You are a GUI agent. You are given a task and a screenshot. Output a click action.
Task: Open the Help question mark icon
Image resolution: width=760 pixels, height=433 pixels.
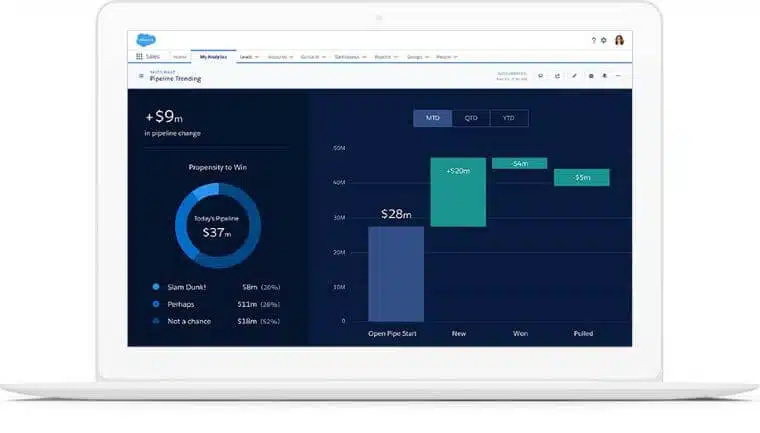pos(594,40)
